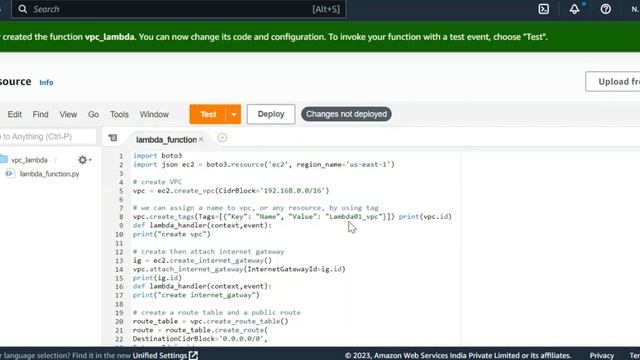This screenshot has width=640, height=360.
Task: Close the lambda_function tab
Action: click(201, 139)
